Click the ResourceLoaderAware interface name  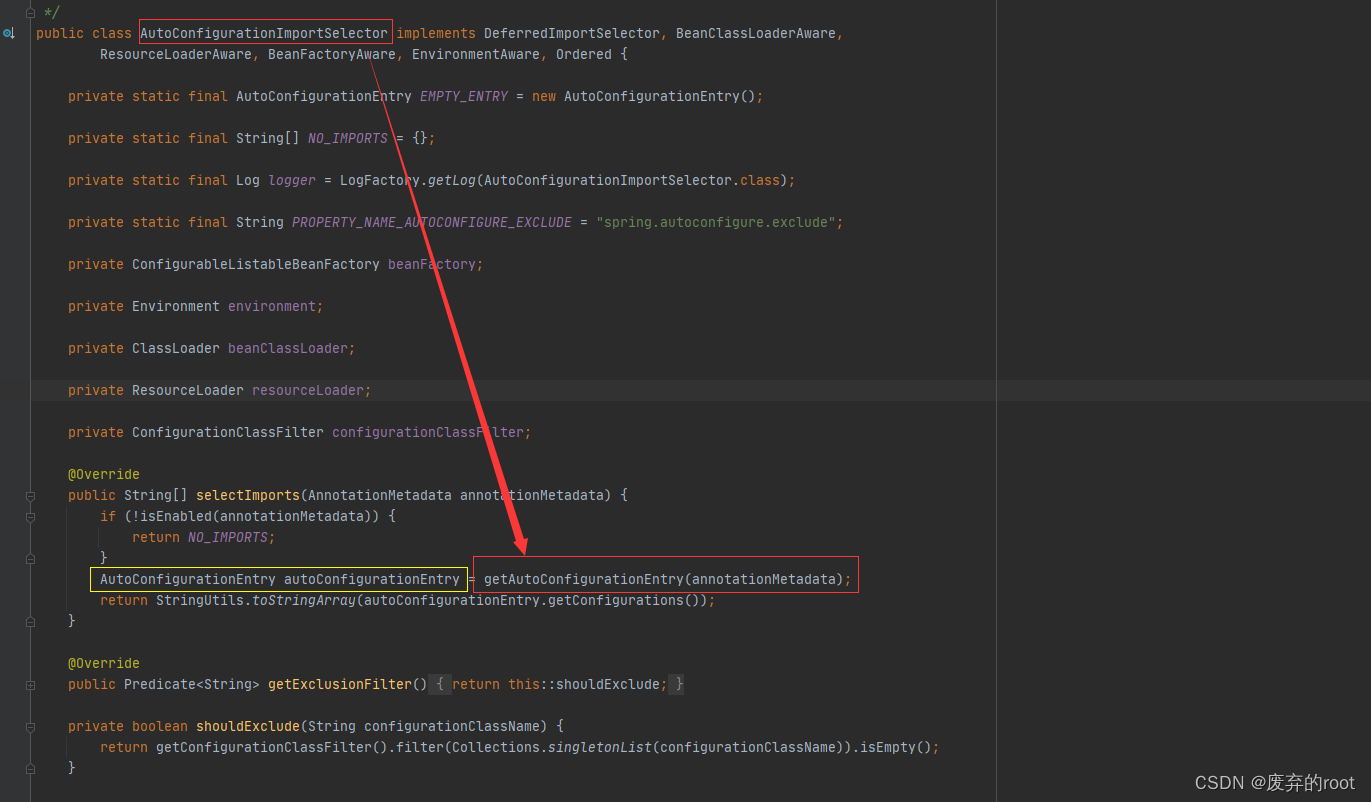pyautogui.click(x=176, y=54)
